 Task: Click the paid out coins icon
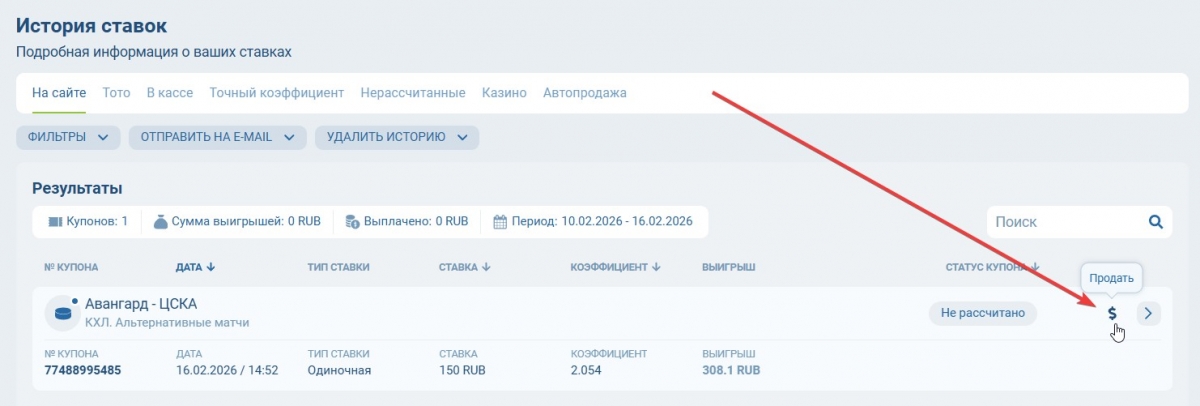click(x=351, y=222)
